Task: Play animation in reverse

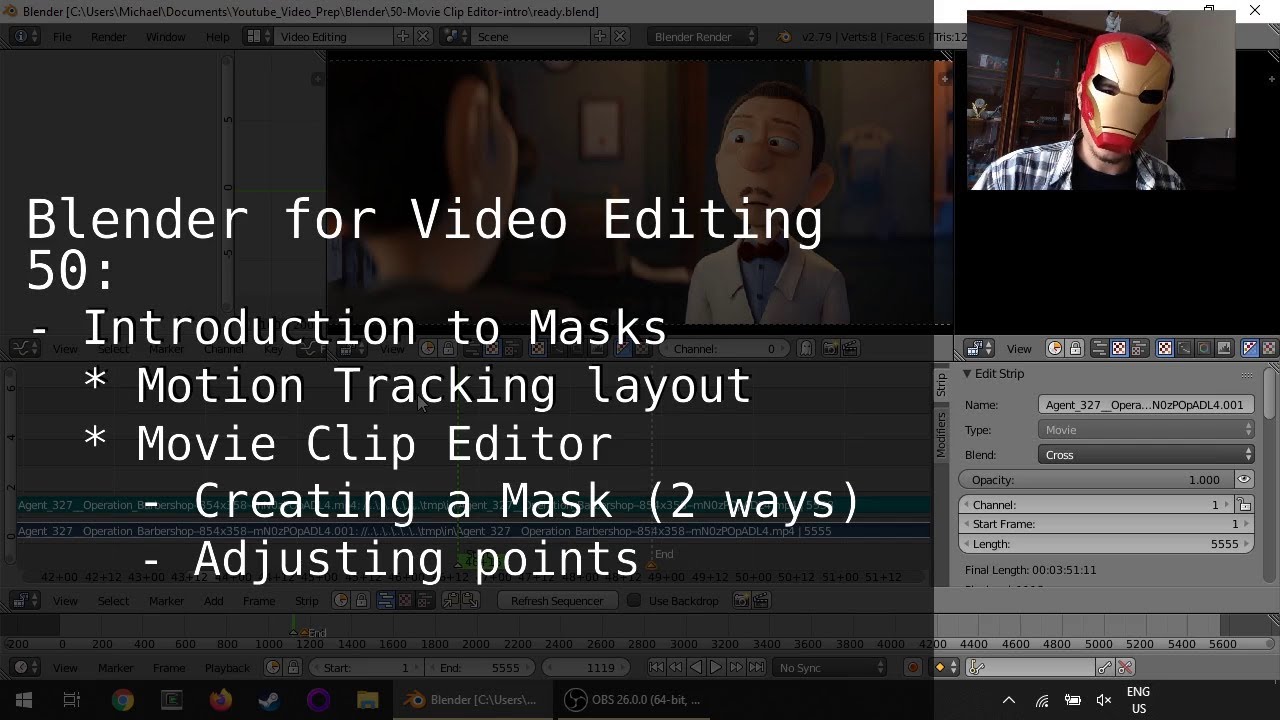Action: (x=696, y=668)
